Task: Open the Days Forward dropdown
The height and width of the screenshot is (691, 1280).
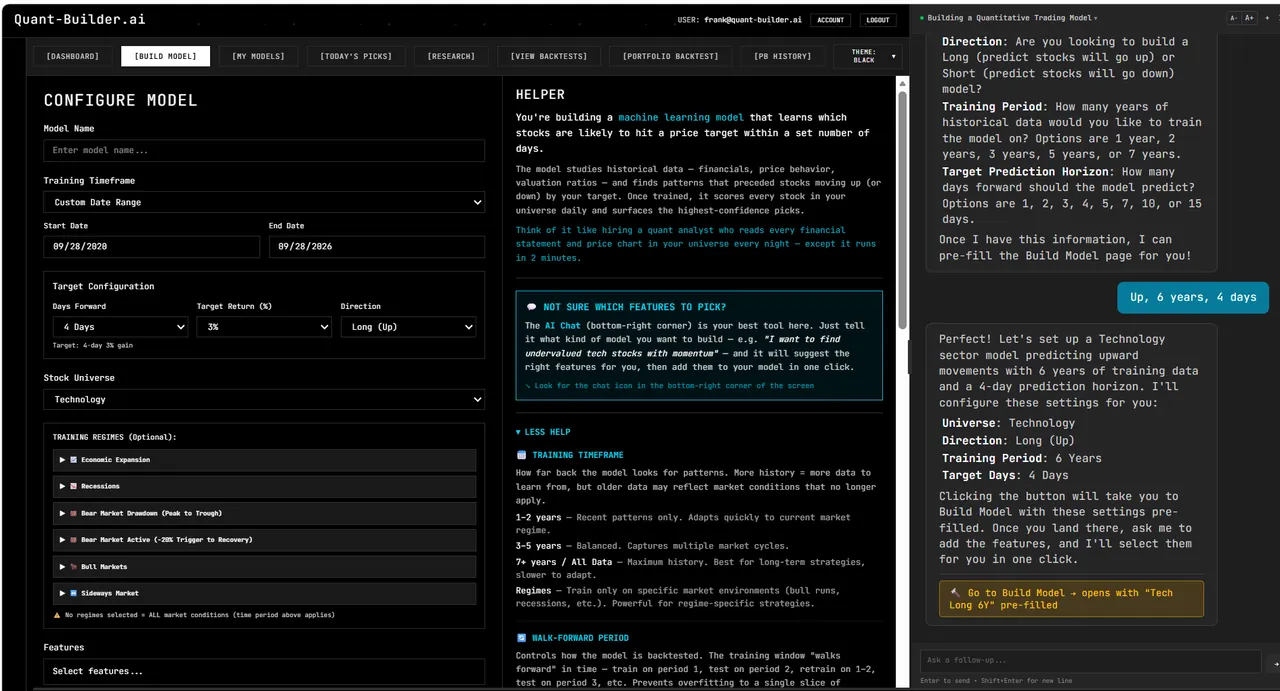Action: pos(120,327)
